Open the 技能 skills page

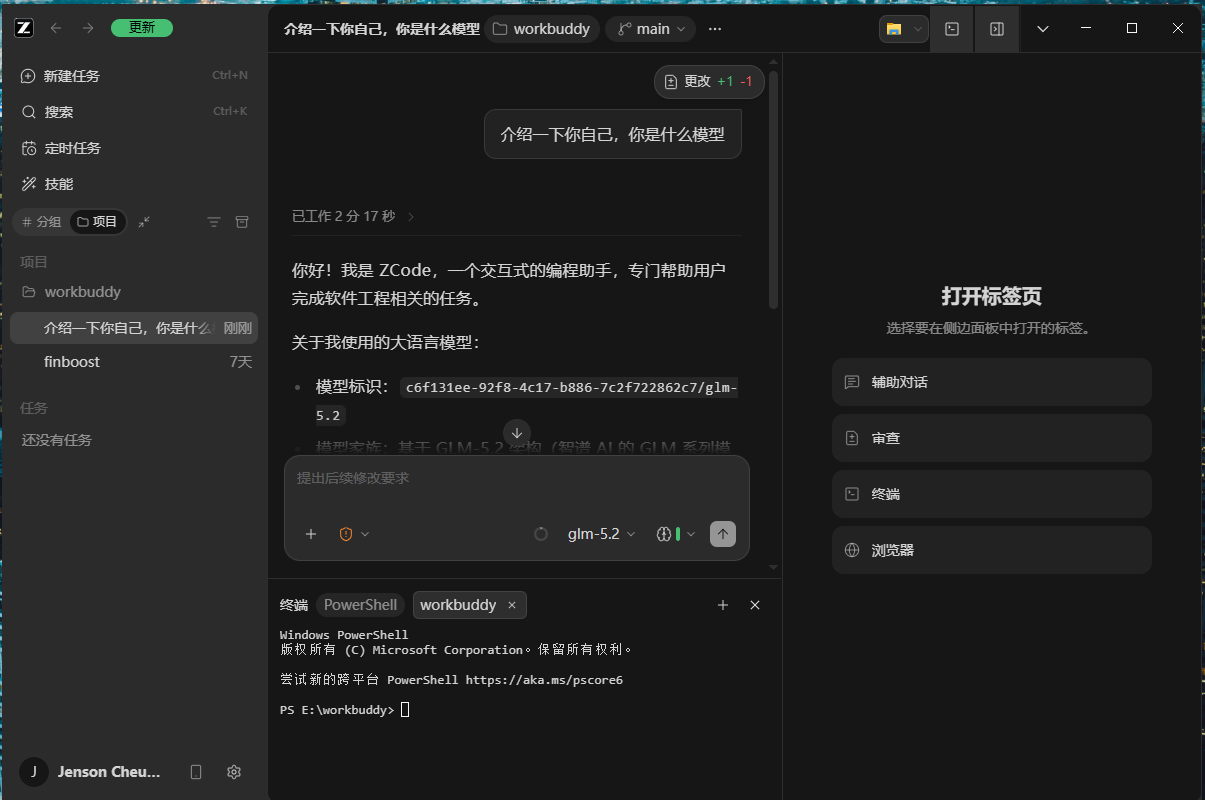134,184
